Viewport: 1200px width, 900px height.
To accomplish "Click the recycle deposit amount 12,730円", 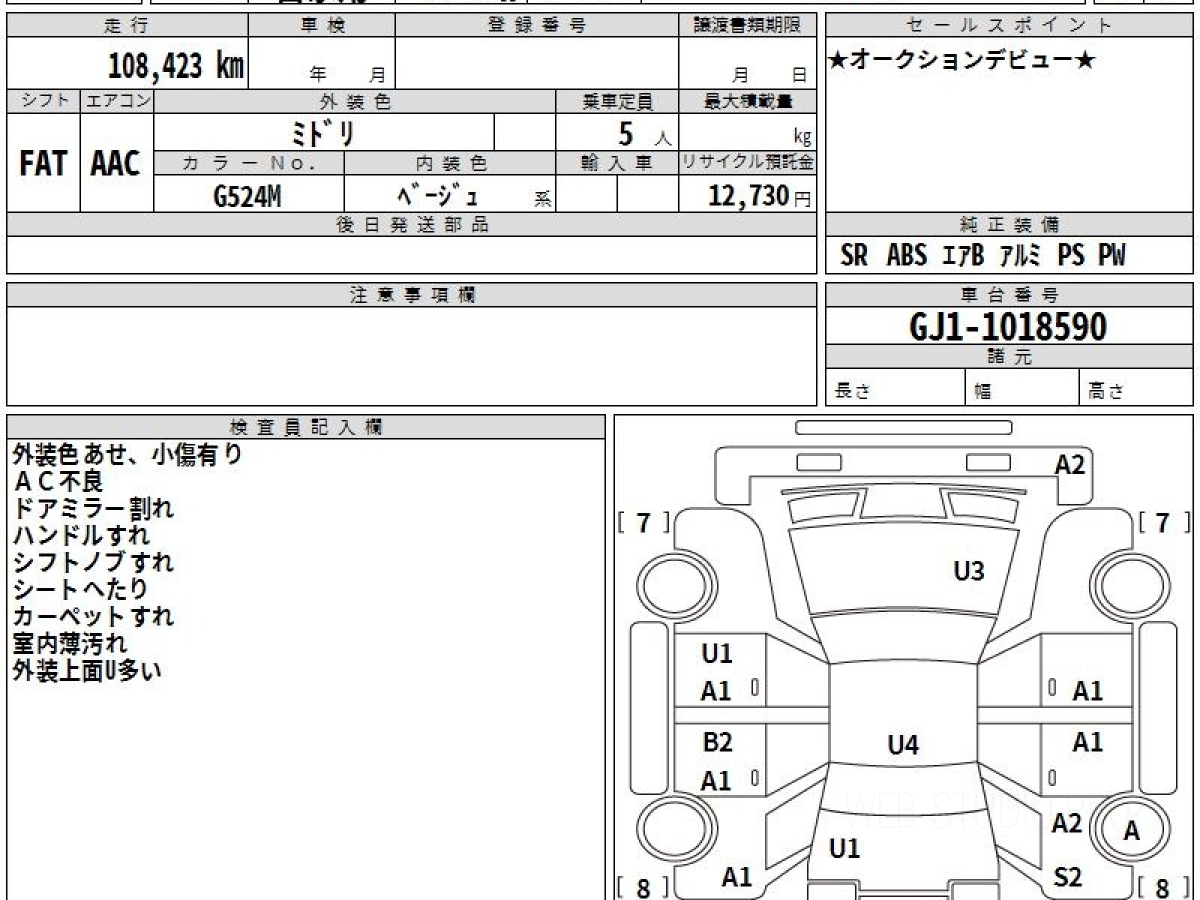I will point(760,196).
